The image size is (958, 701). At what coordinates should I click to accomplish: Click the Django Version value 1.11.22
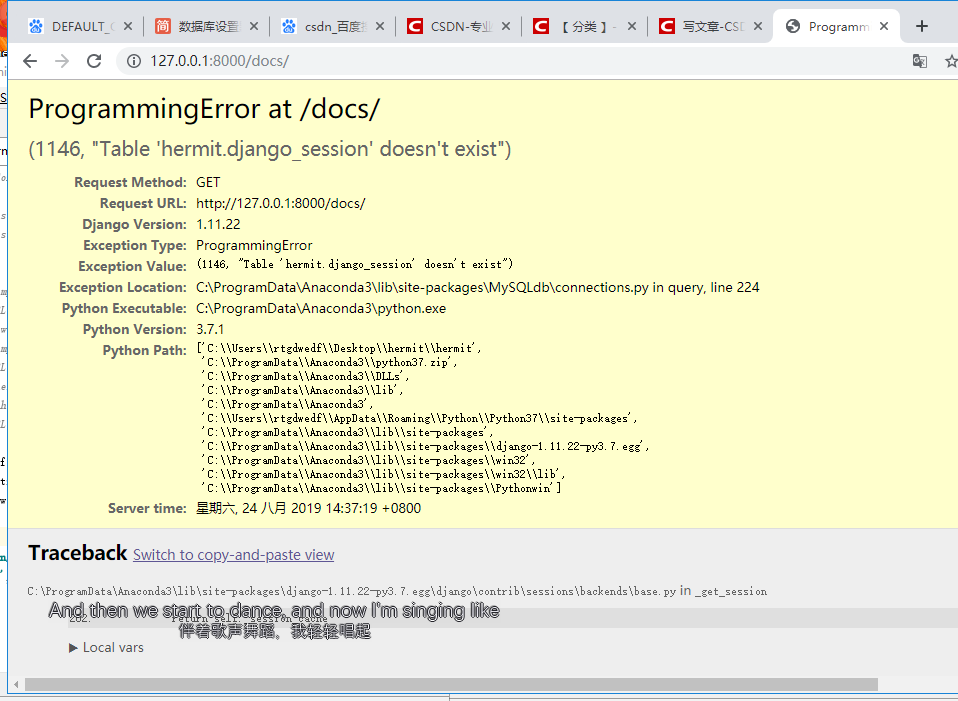point(218,224)
